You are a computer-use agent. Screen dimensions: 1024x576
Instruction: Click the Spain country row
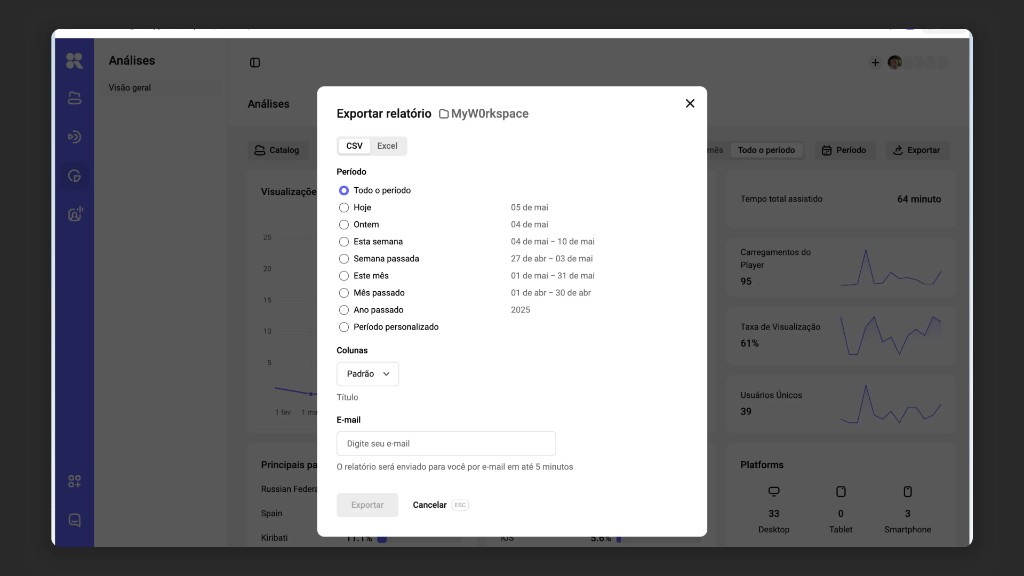coord(272,513)
